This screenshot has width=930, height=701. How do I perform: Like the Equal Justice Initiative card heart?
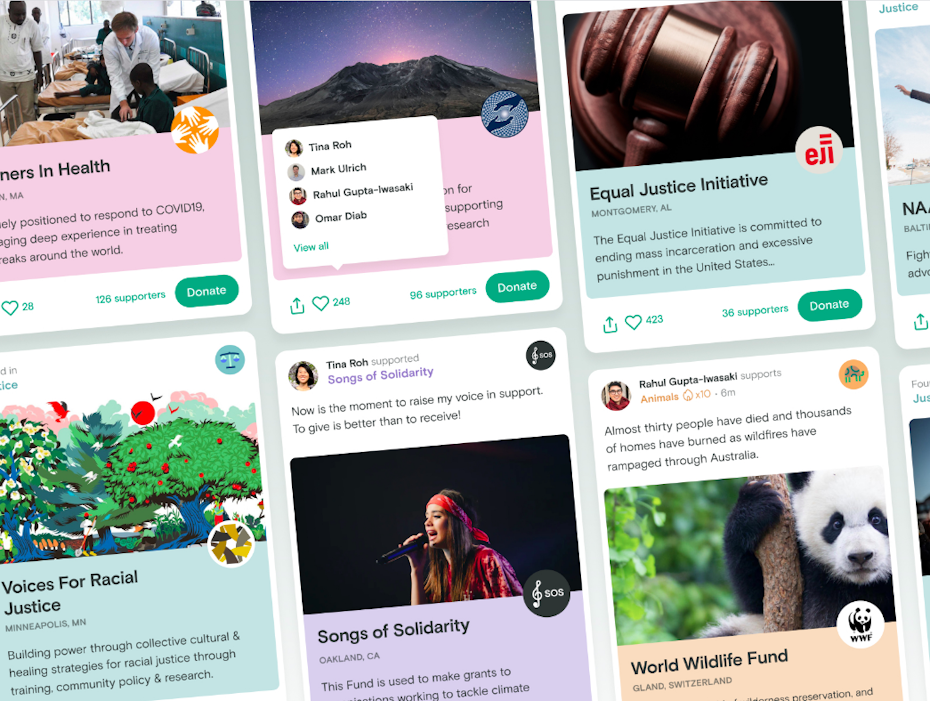tap(633, 322)
